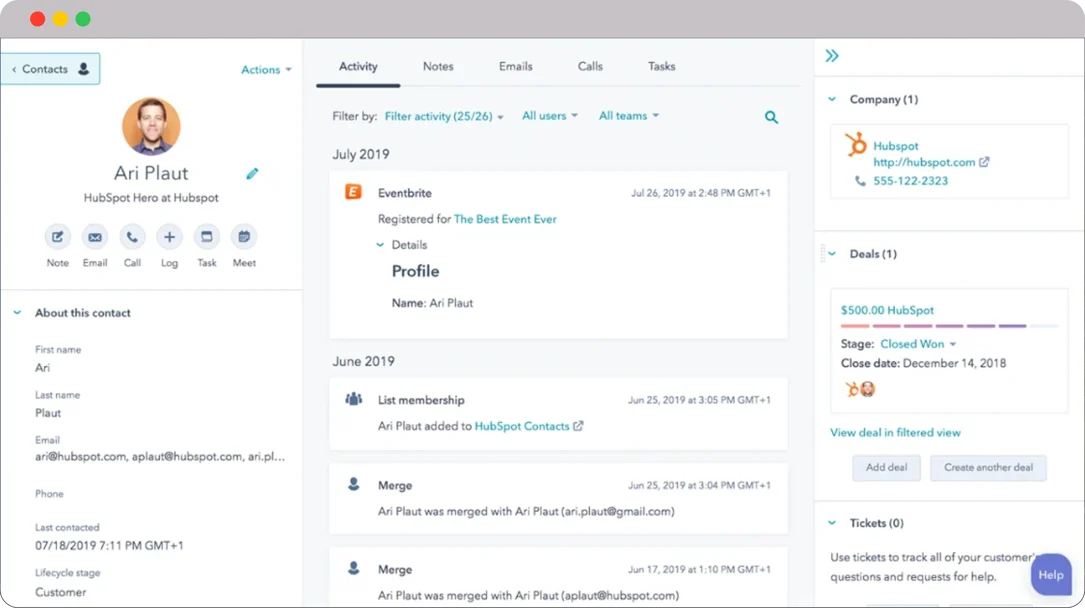Switch to the Emails tab
The image size is (1085, 608).
tap(515, 66)
